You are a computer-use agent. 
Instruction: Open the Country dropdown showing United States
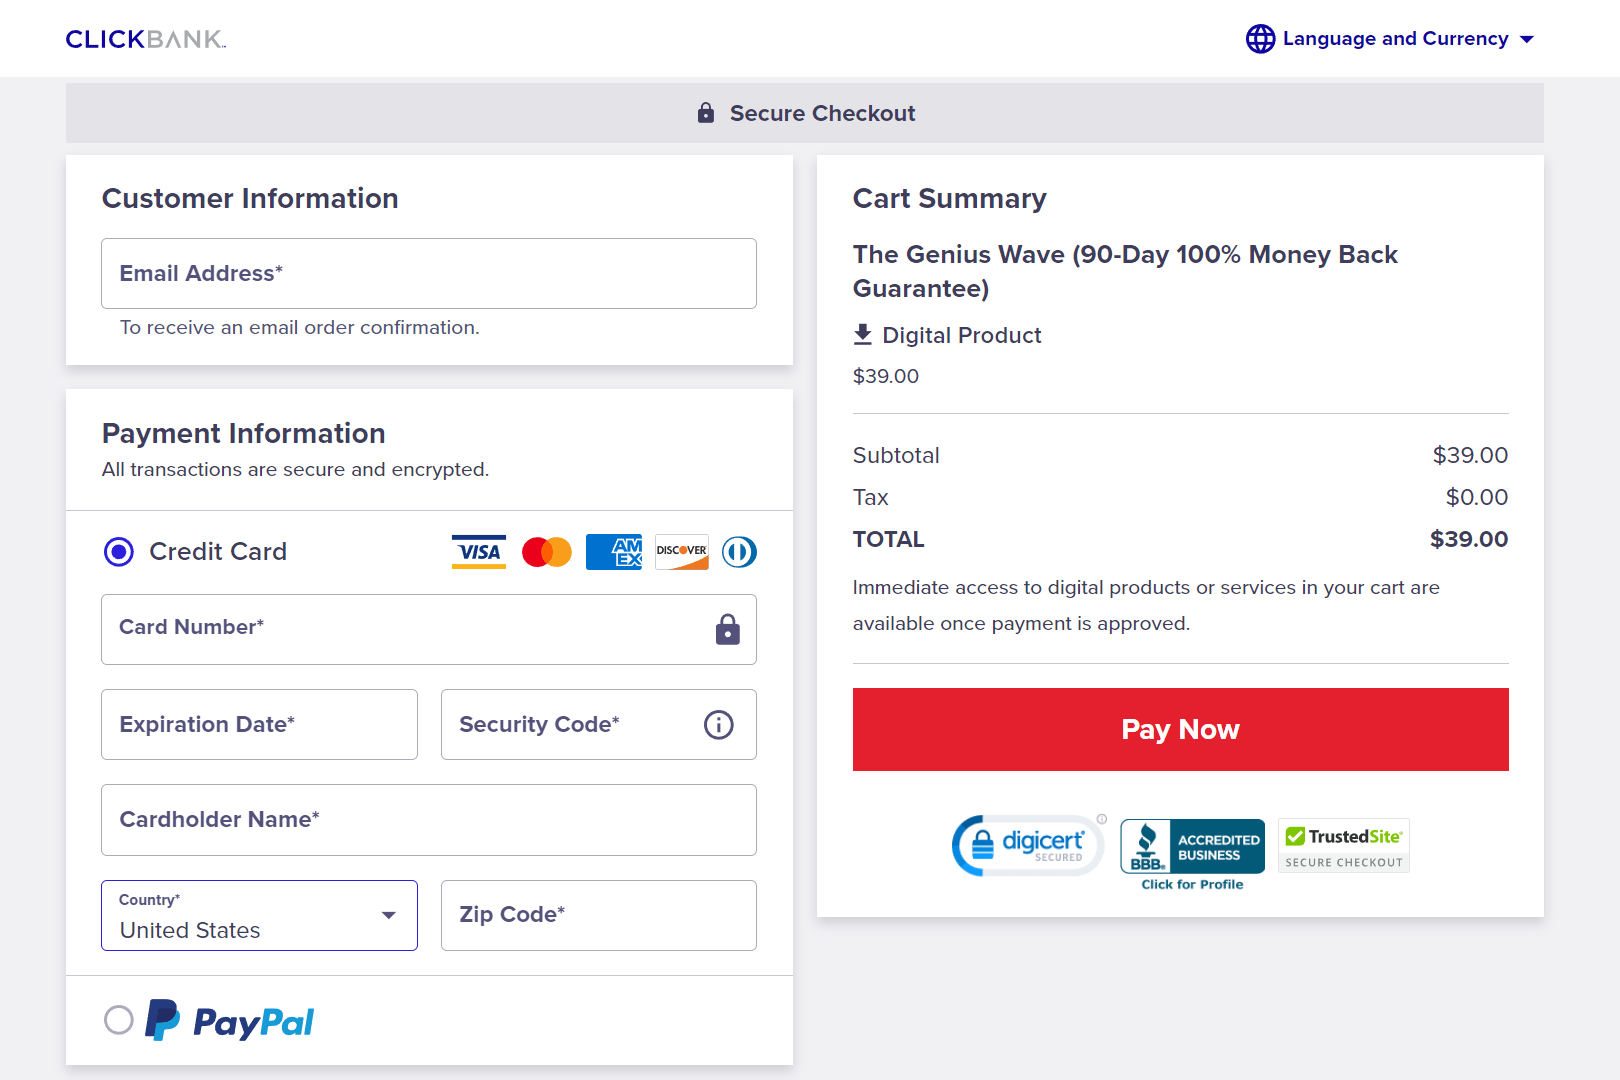coord(259,915)
